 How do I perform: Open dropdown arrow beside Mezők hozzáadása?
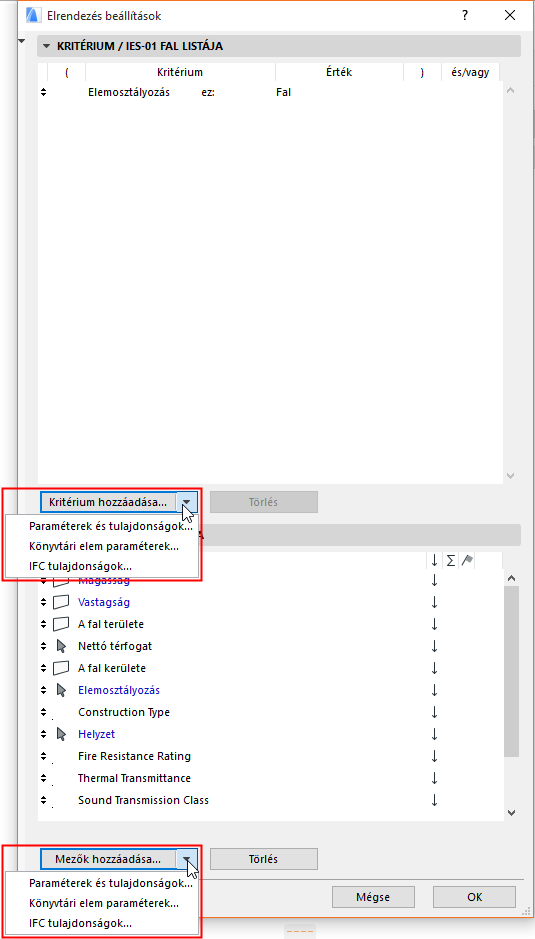[x=188, y=859]
